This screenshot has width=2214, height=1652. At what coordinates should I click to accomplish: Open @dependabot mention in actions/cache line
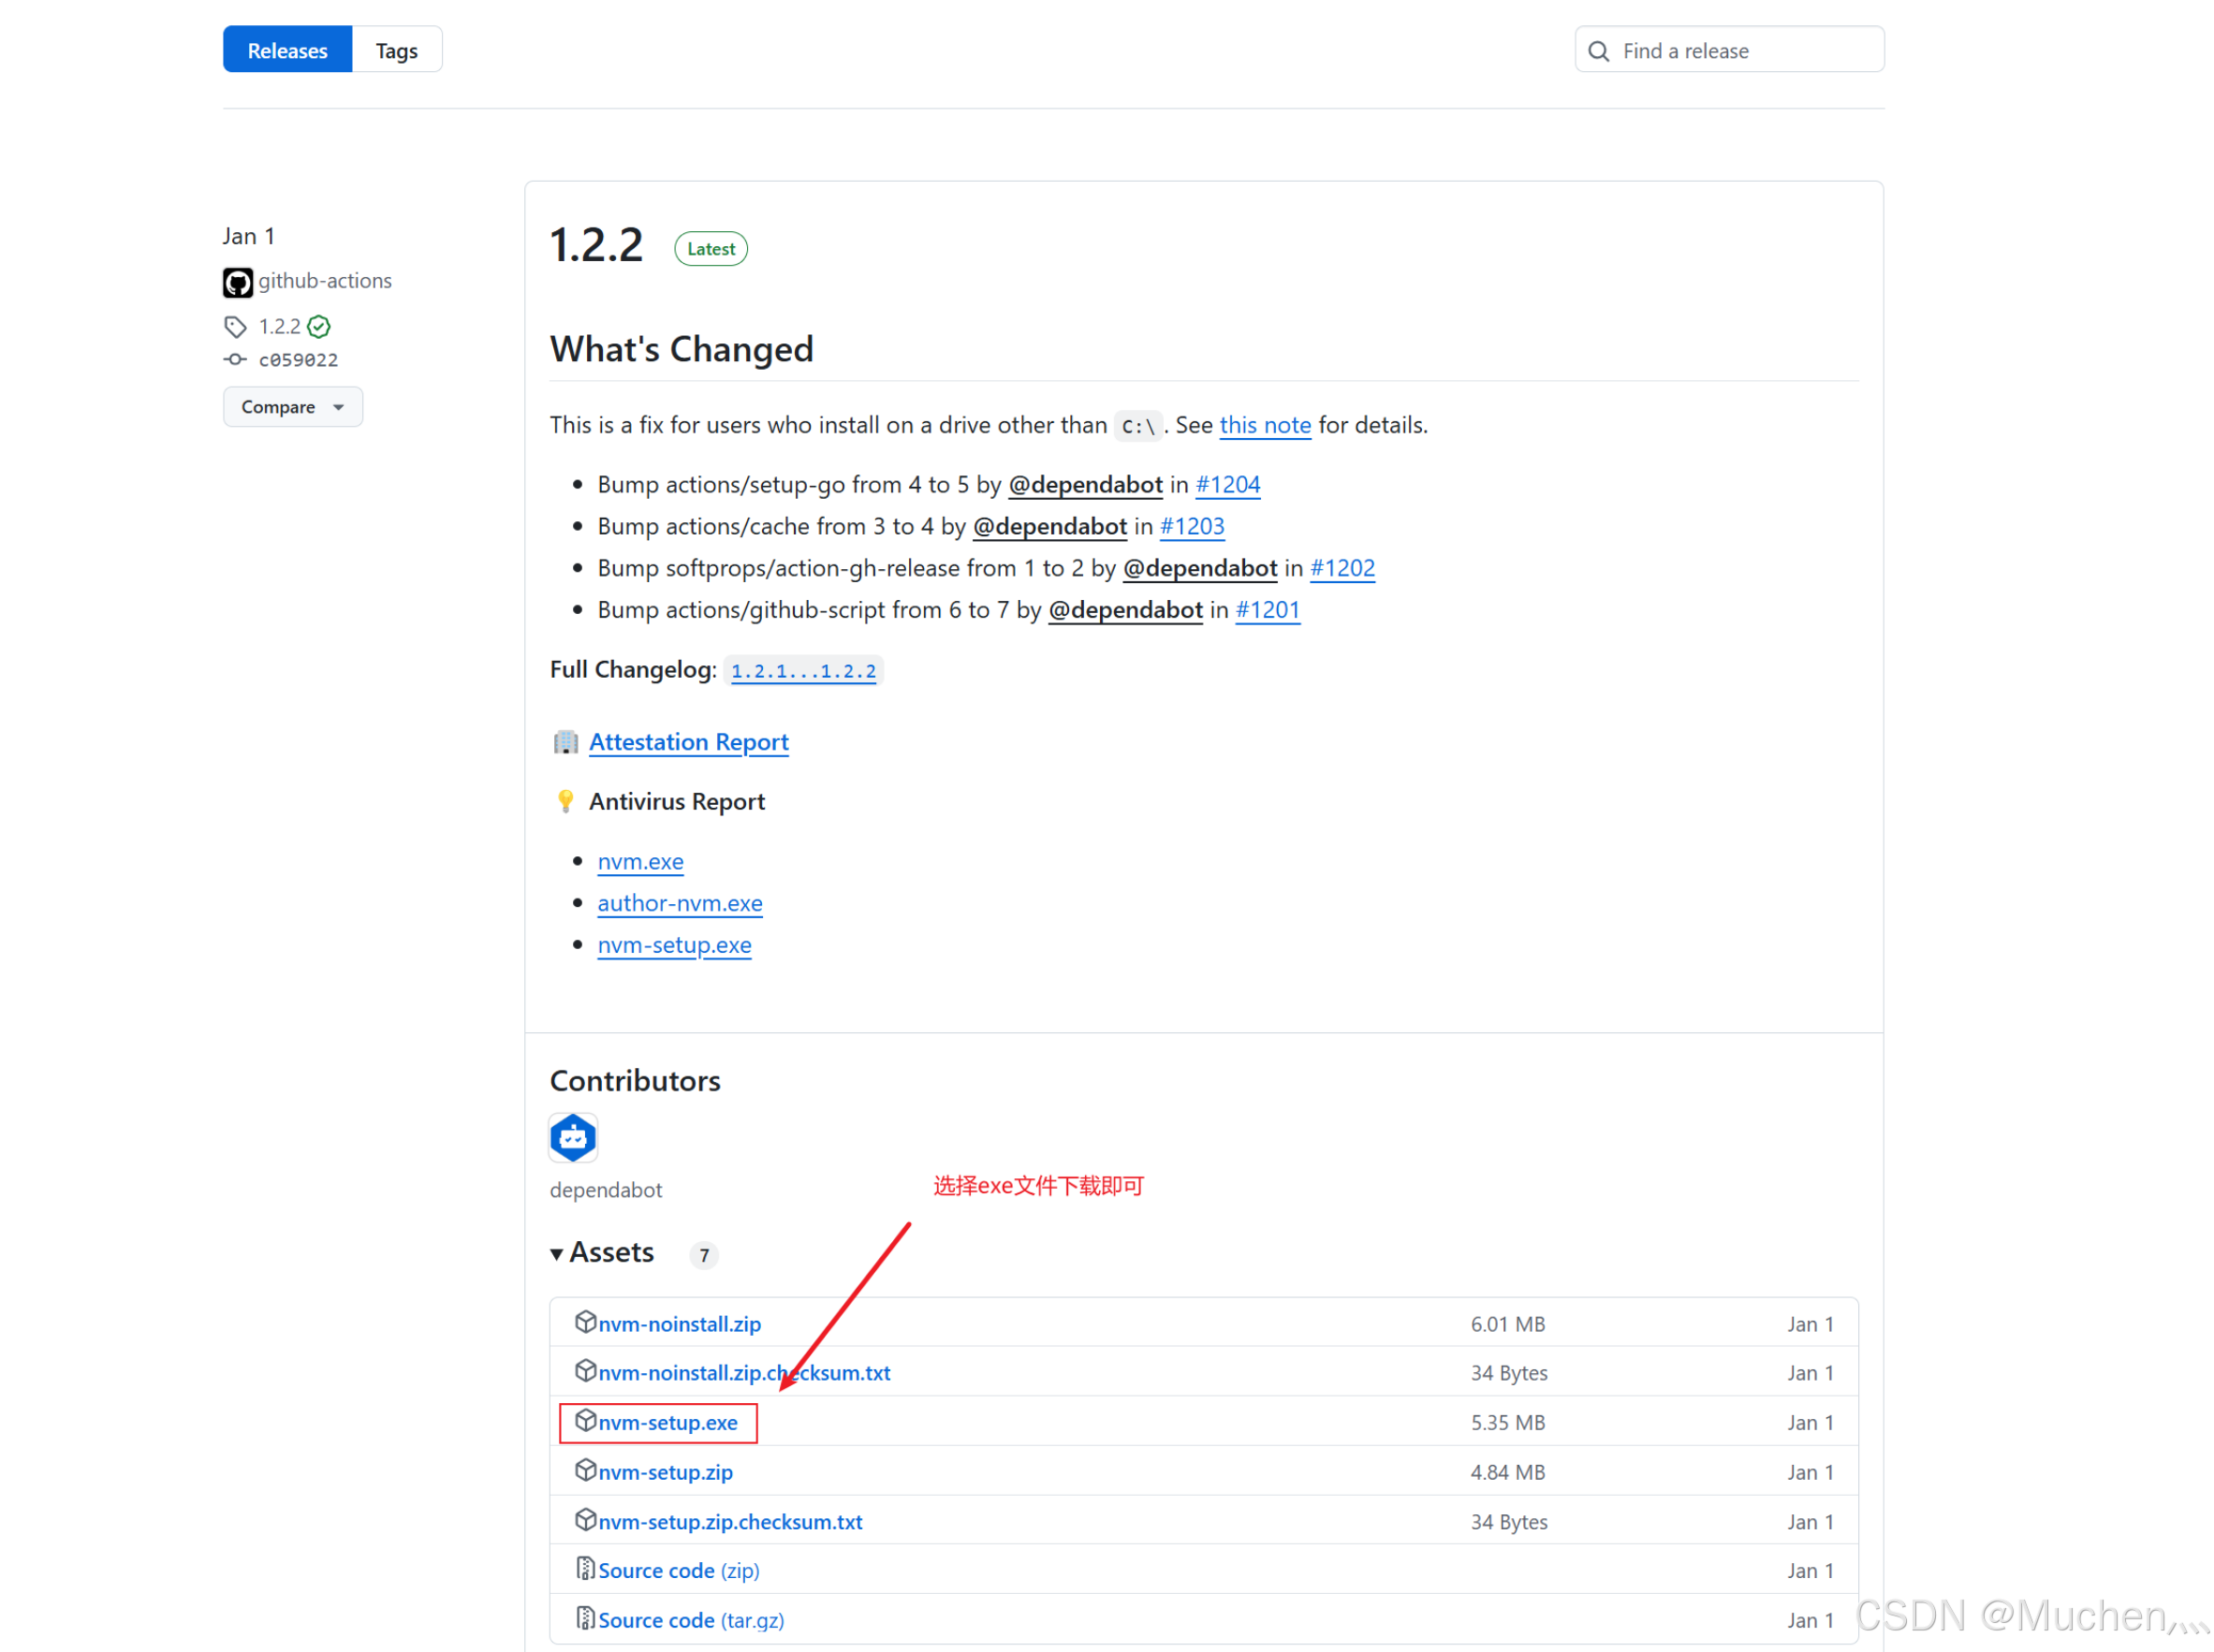(1049, 527)
